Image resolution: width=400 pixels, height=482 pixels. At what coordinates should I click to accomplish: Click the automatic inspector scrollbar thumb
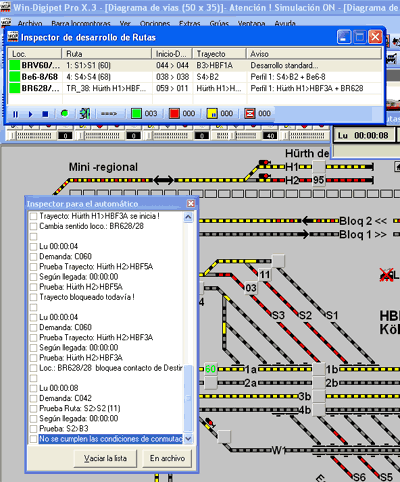(x=188, y=399)
